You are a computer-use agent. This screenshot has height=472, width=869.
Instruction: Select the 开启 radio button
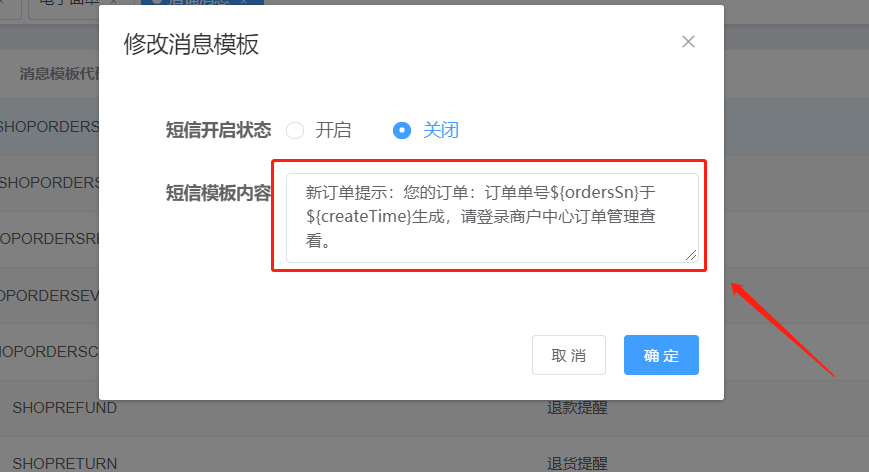pyautogui.click(x=295, y=131)
